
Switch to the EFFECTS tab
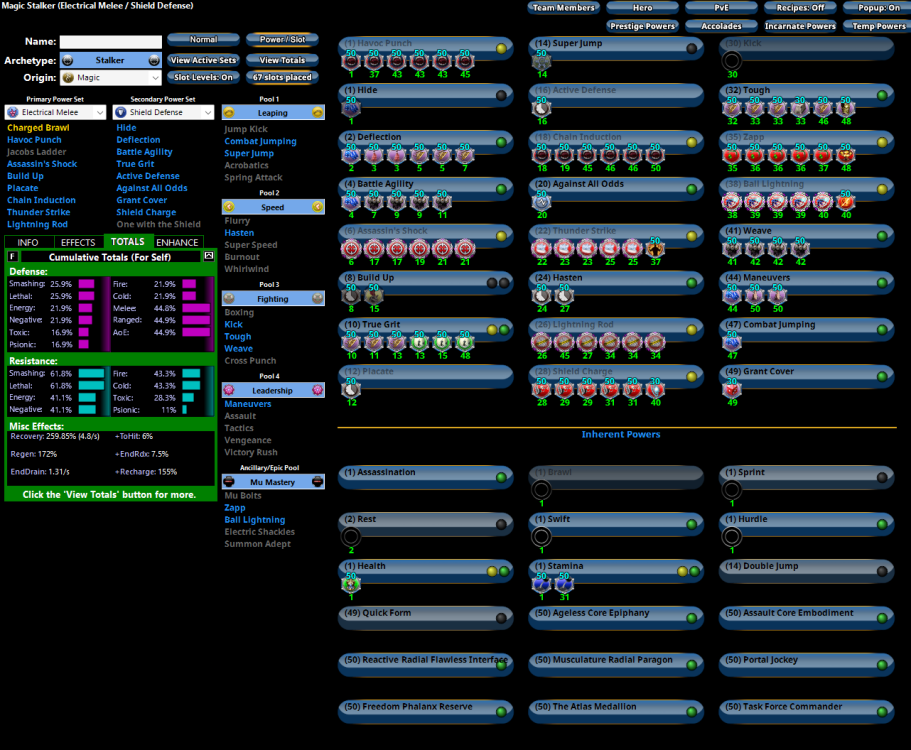(78, 242)
